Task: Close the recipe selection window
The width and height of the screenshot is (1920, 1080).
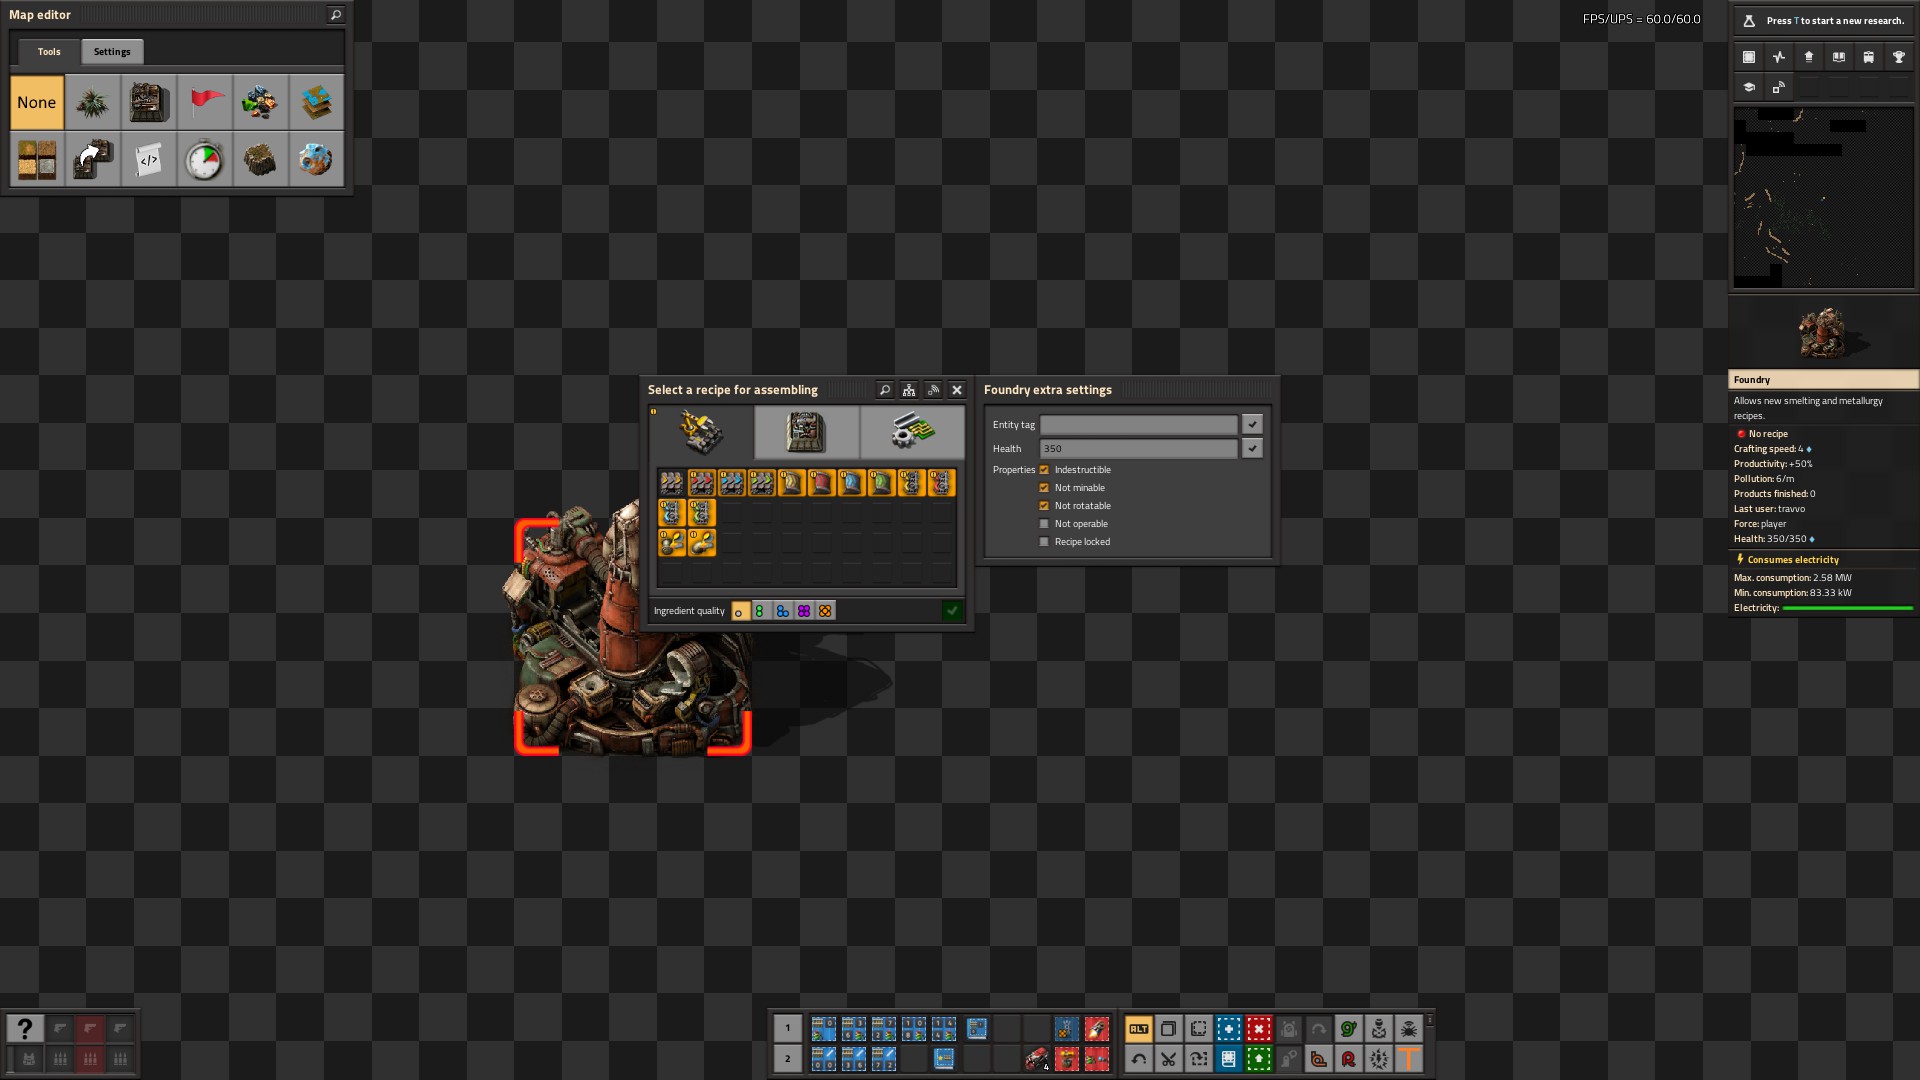Action: coord(957,390)
